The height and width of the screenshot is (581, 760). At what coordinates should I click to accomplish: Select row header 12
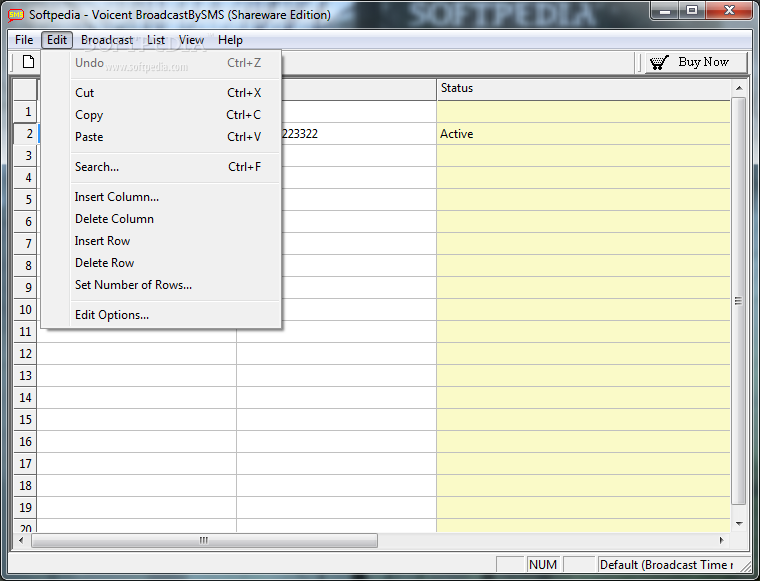click(25, 354)
